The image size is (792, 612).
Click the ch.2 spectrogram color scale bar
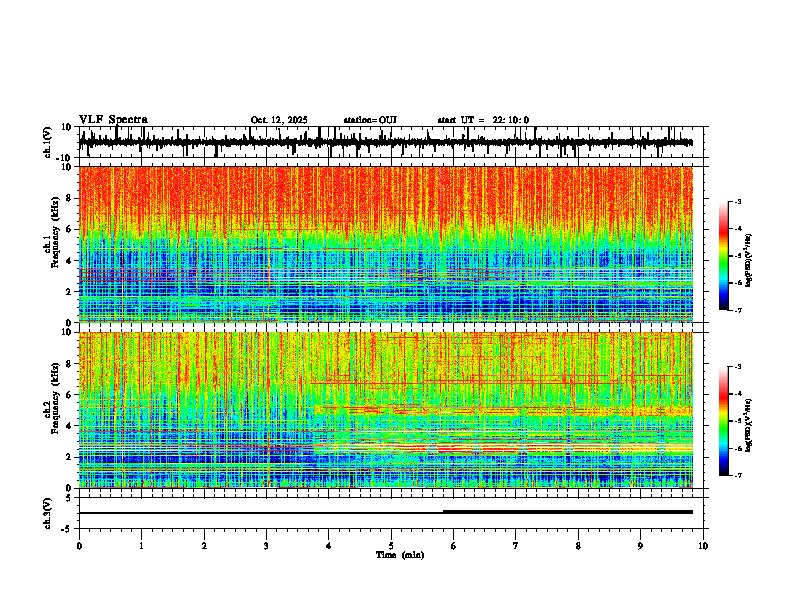pyautogui.click(x=724, y=421)
